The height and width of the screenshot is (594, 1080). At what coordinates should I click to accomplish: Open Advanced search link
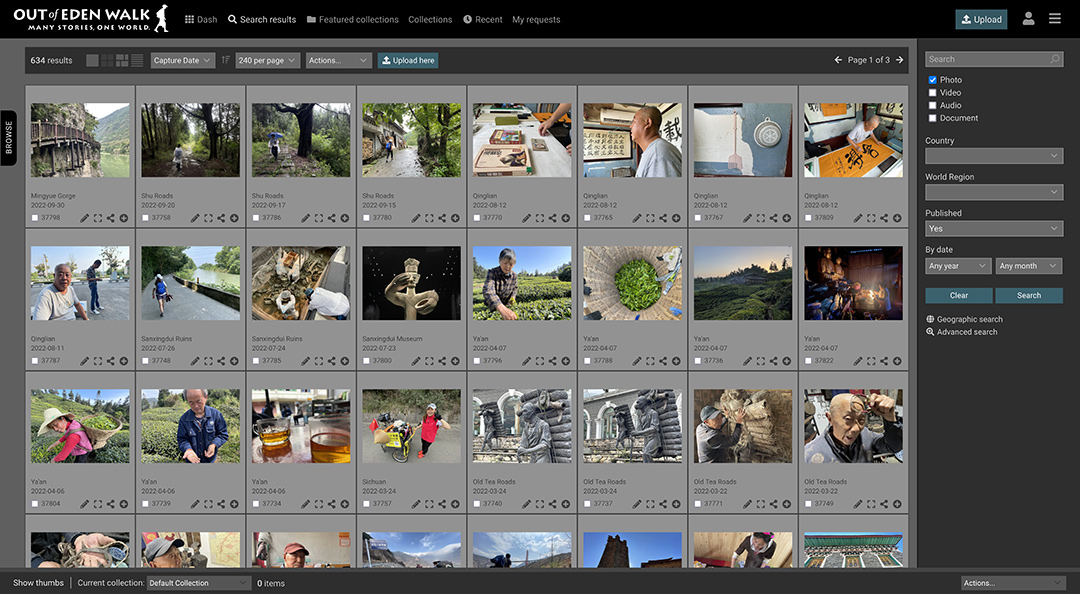(962, 331)
